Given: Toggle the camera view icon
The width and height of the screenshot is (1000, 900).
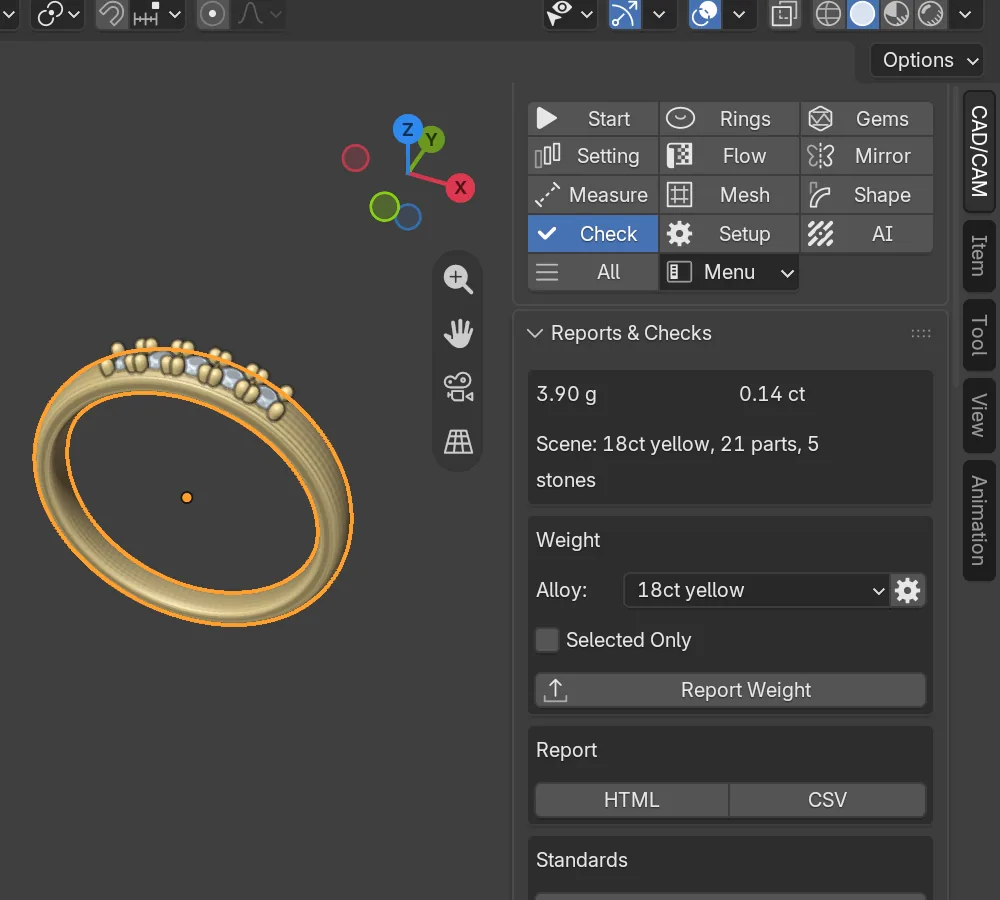Looking at the screenshot, I should pos(458,387).
